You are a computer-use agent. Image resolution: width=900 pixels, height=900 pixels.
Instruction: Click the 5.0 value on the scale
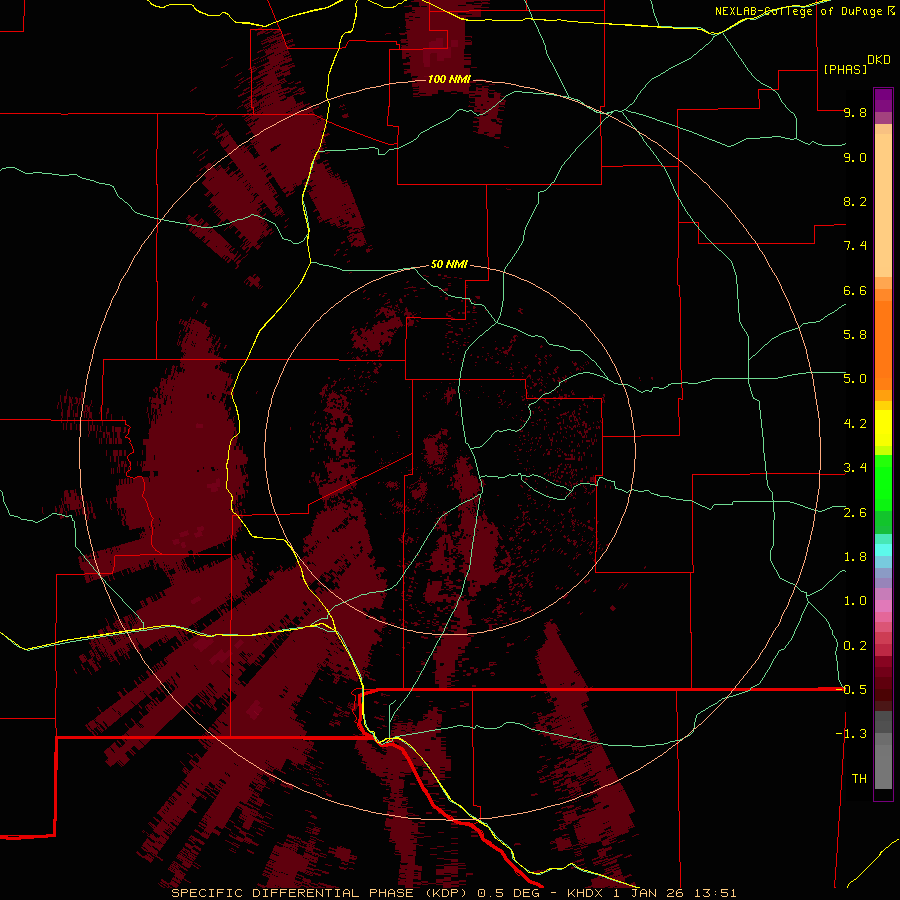click(x=855, y=379)
